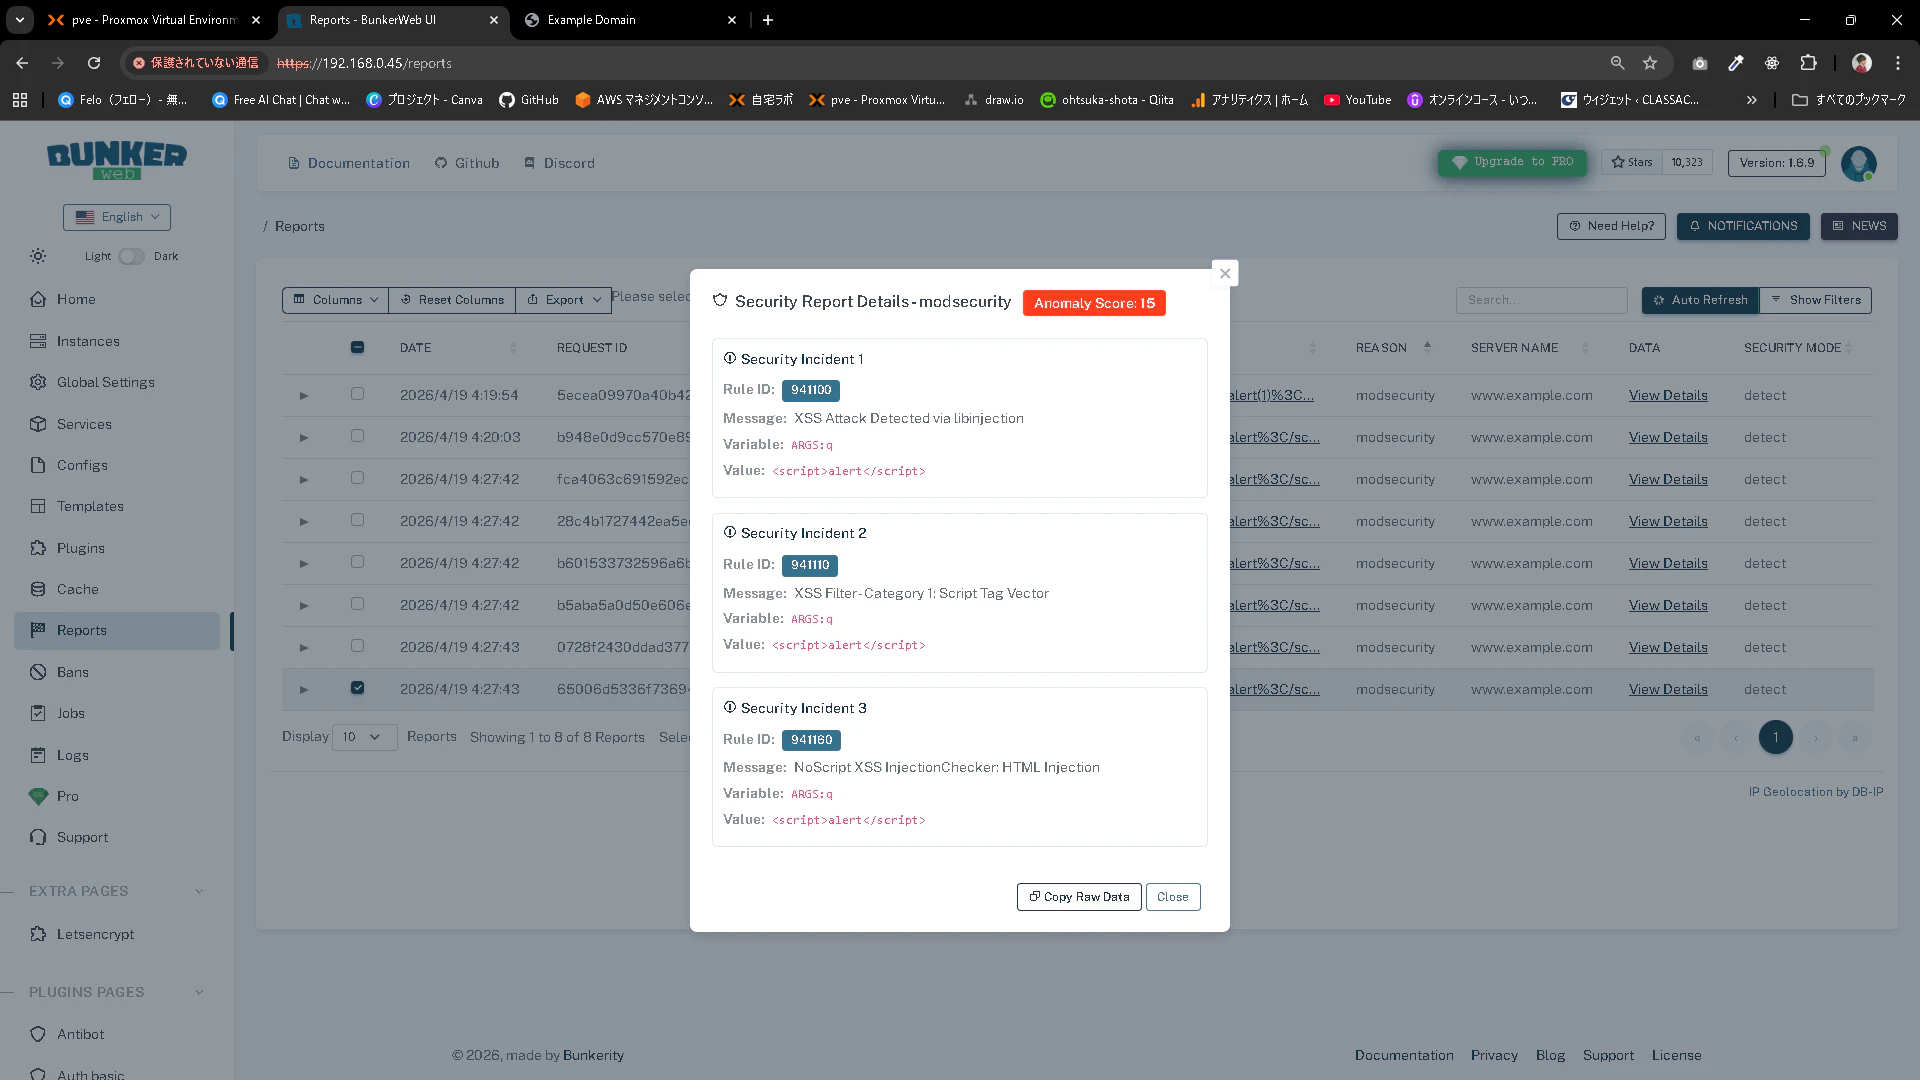Open the Plugins puzzle icon
The image size is (1920, 1080).
38,548
